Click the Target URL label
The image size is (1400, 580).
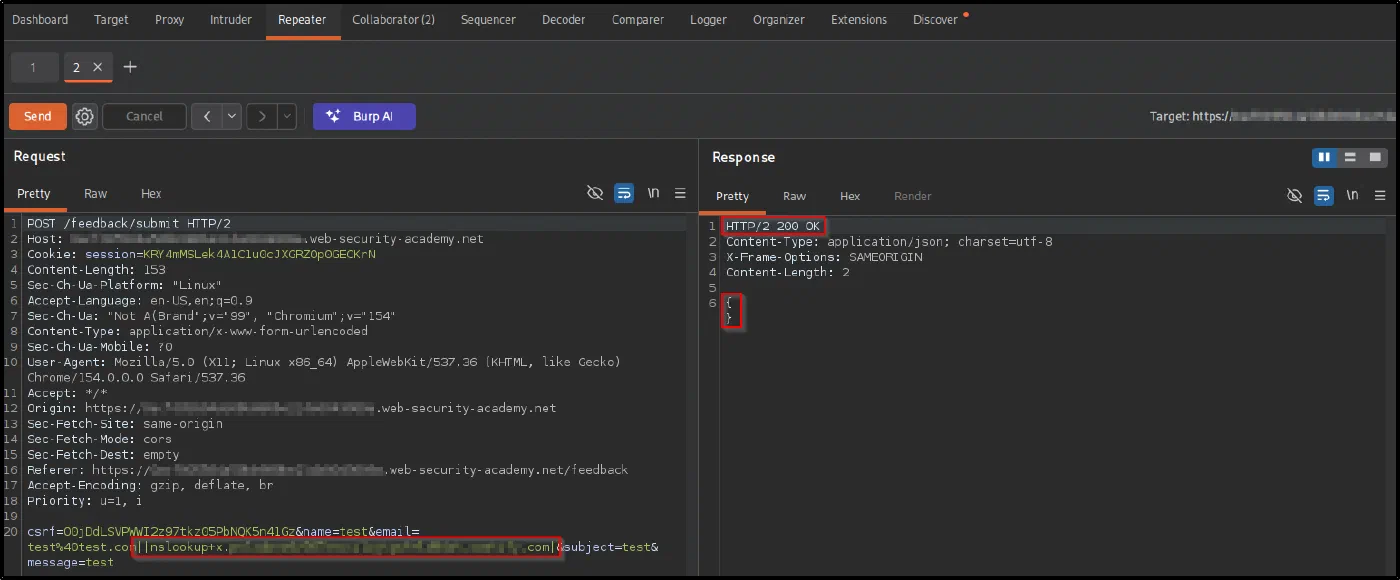[1272, 116]
